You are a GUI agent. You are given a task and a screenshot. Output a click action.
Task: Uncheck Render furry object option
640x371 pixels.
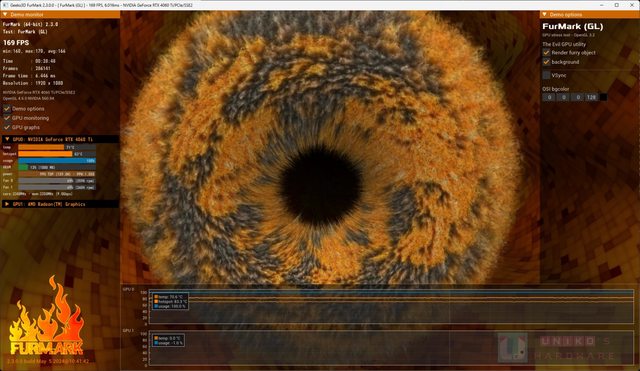(x=546, y=53)
